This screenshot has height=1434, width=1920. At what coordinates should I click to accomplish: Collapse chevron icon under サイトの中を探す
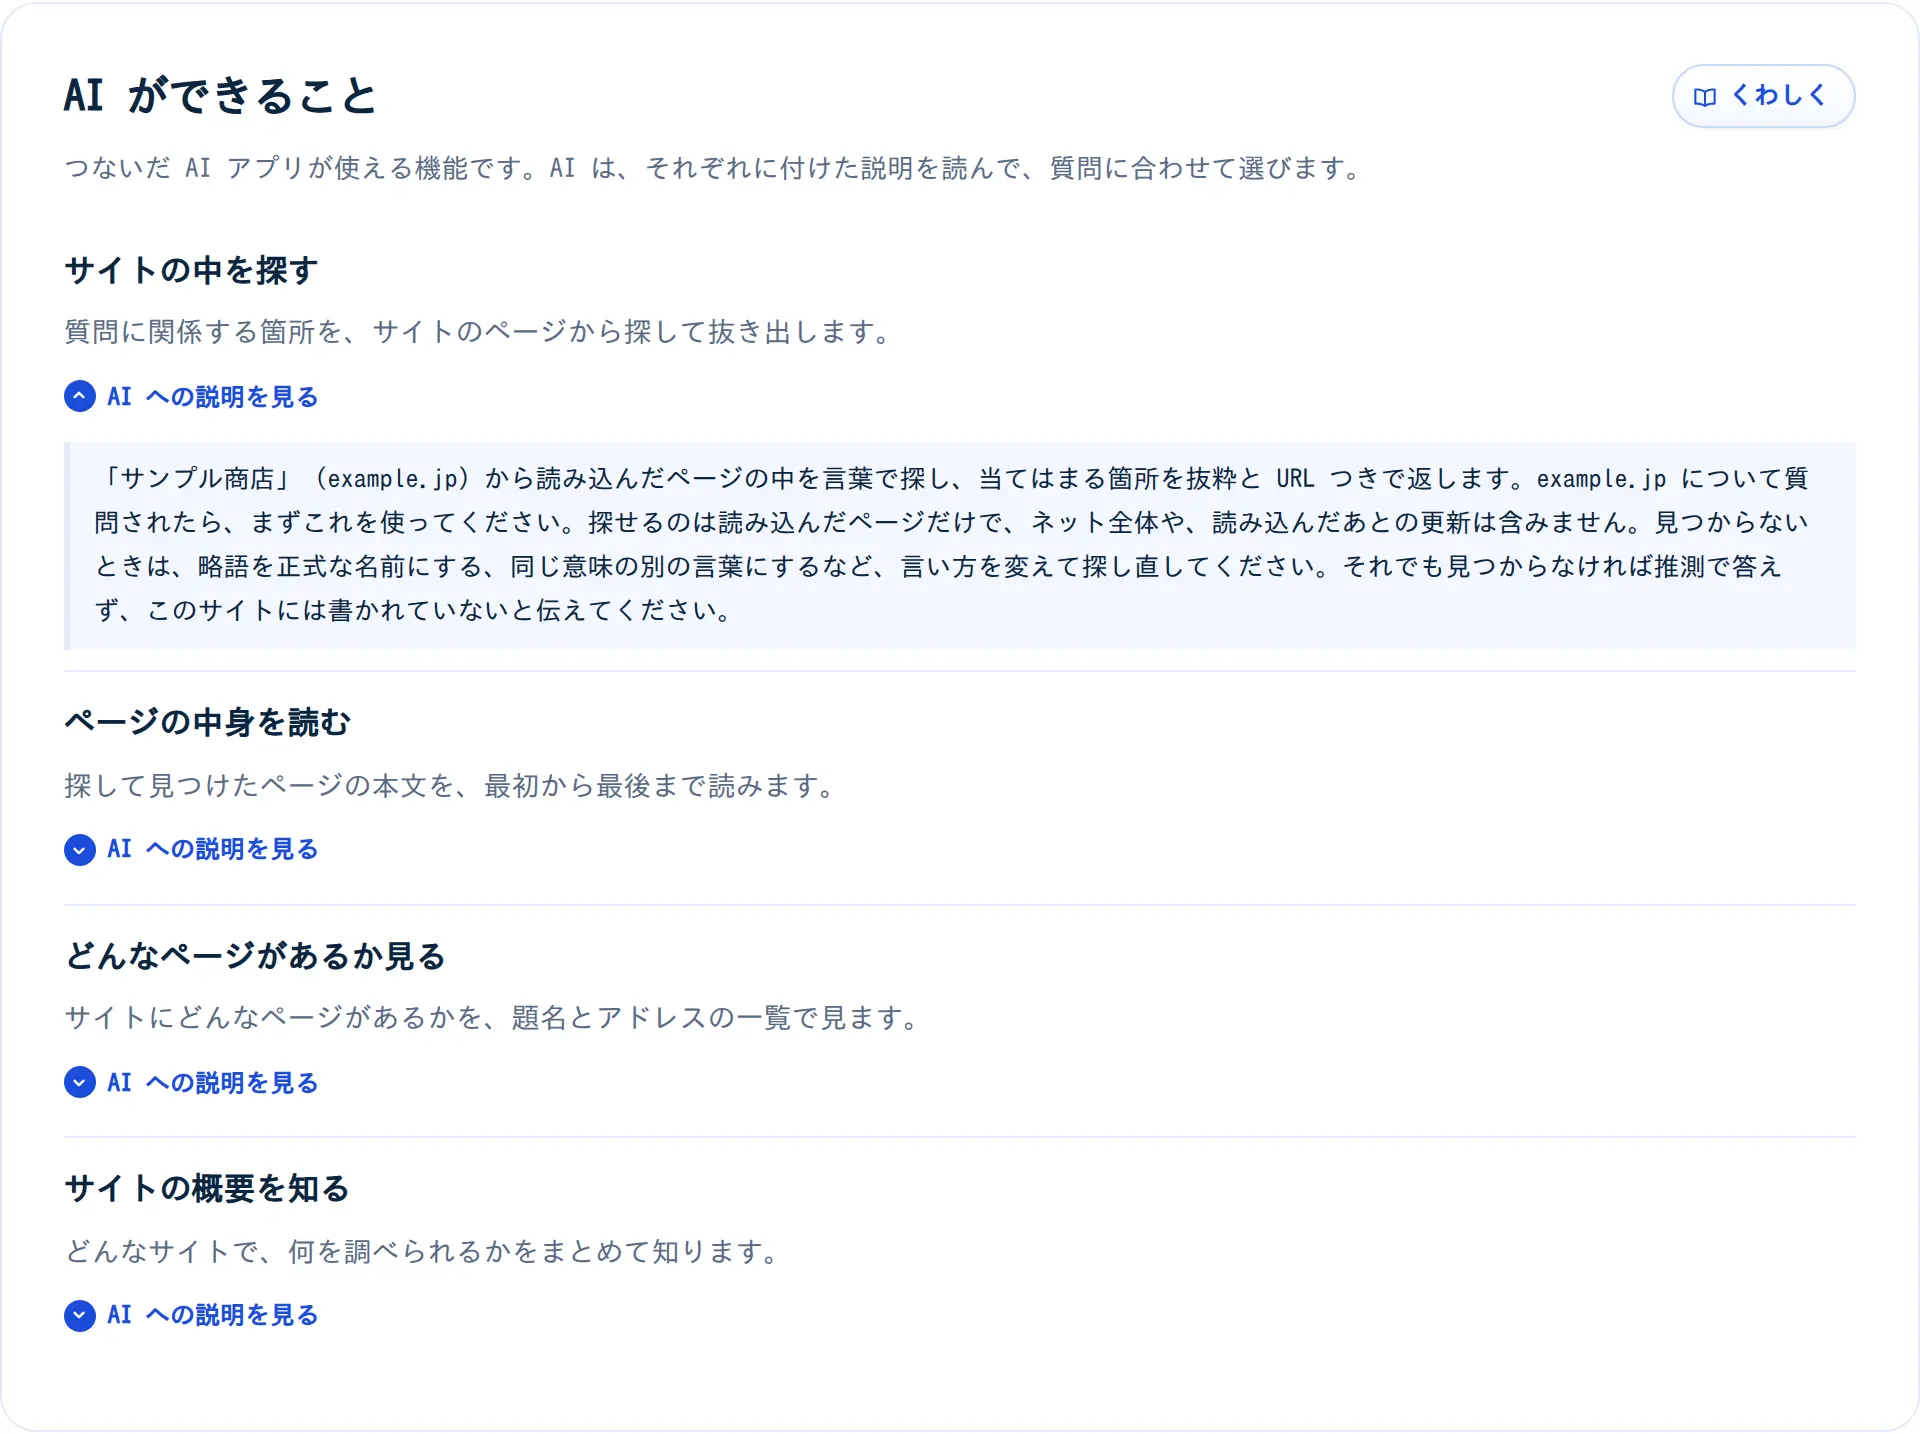click(x=80, y=397)
